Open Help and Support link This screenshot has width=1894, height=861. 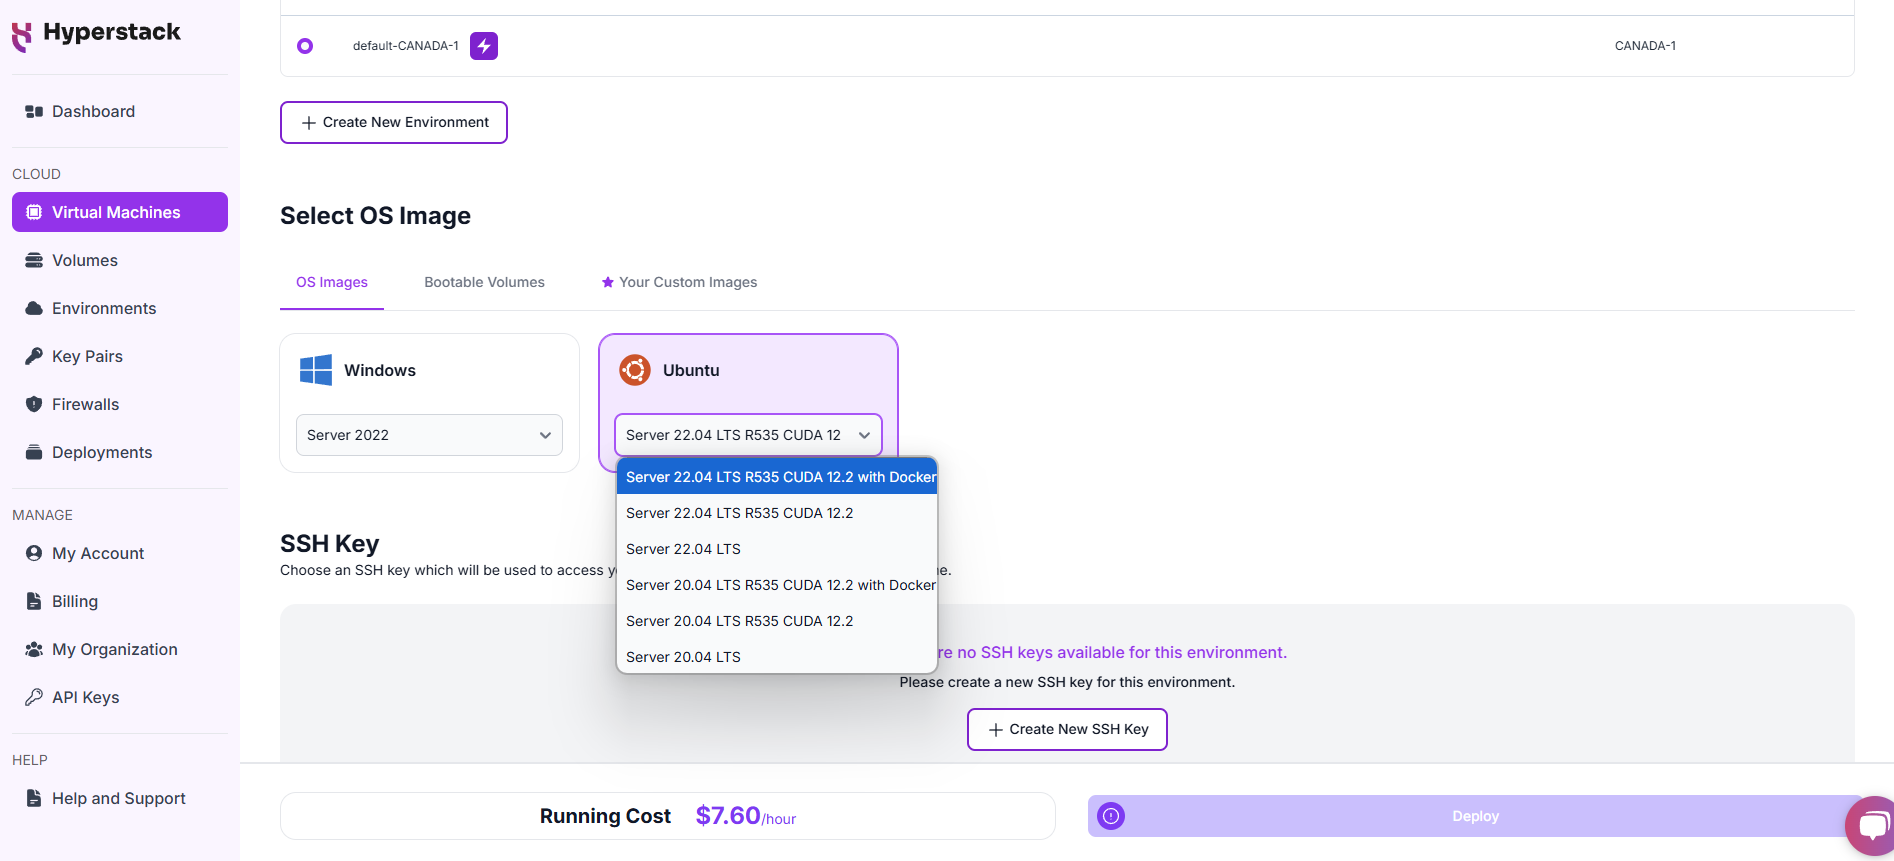point(118,798)
